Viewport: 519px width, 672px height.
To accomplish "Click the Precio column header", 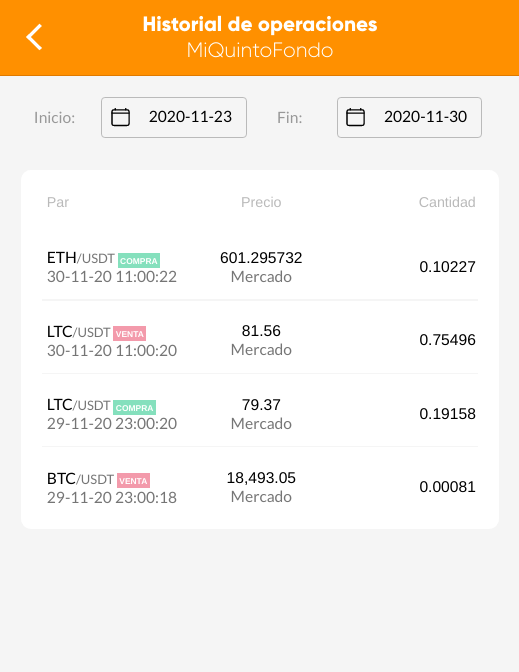I will [261, 202].
